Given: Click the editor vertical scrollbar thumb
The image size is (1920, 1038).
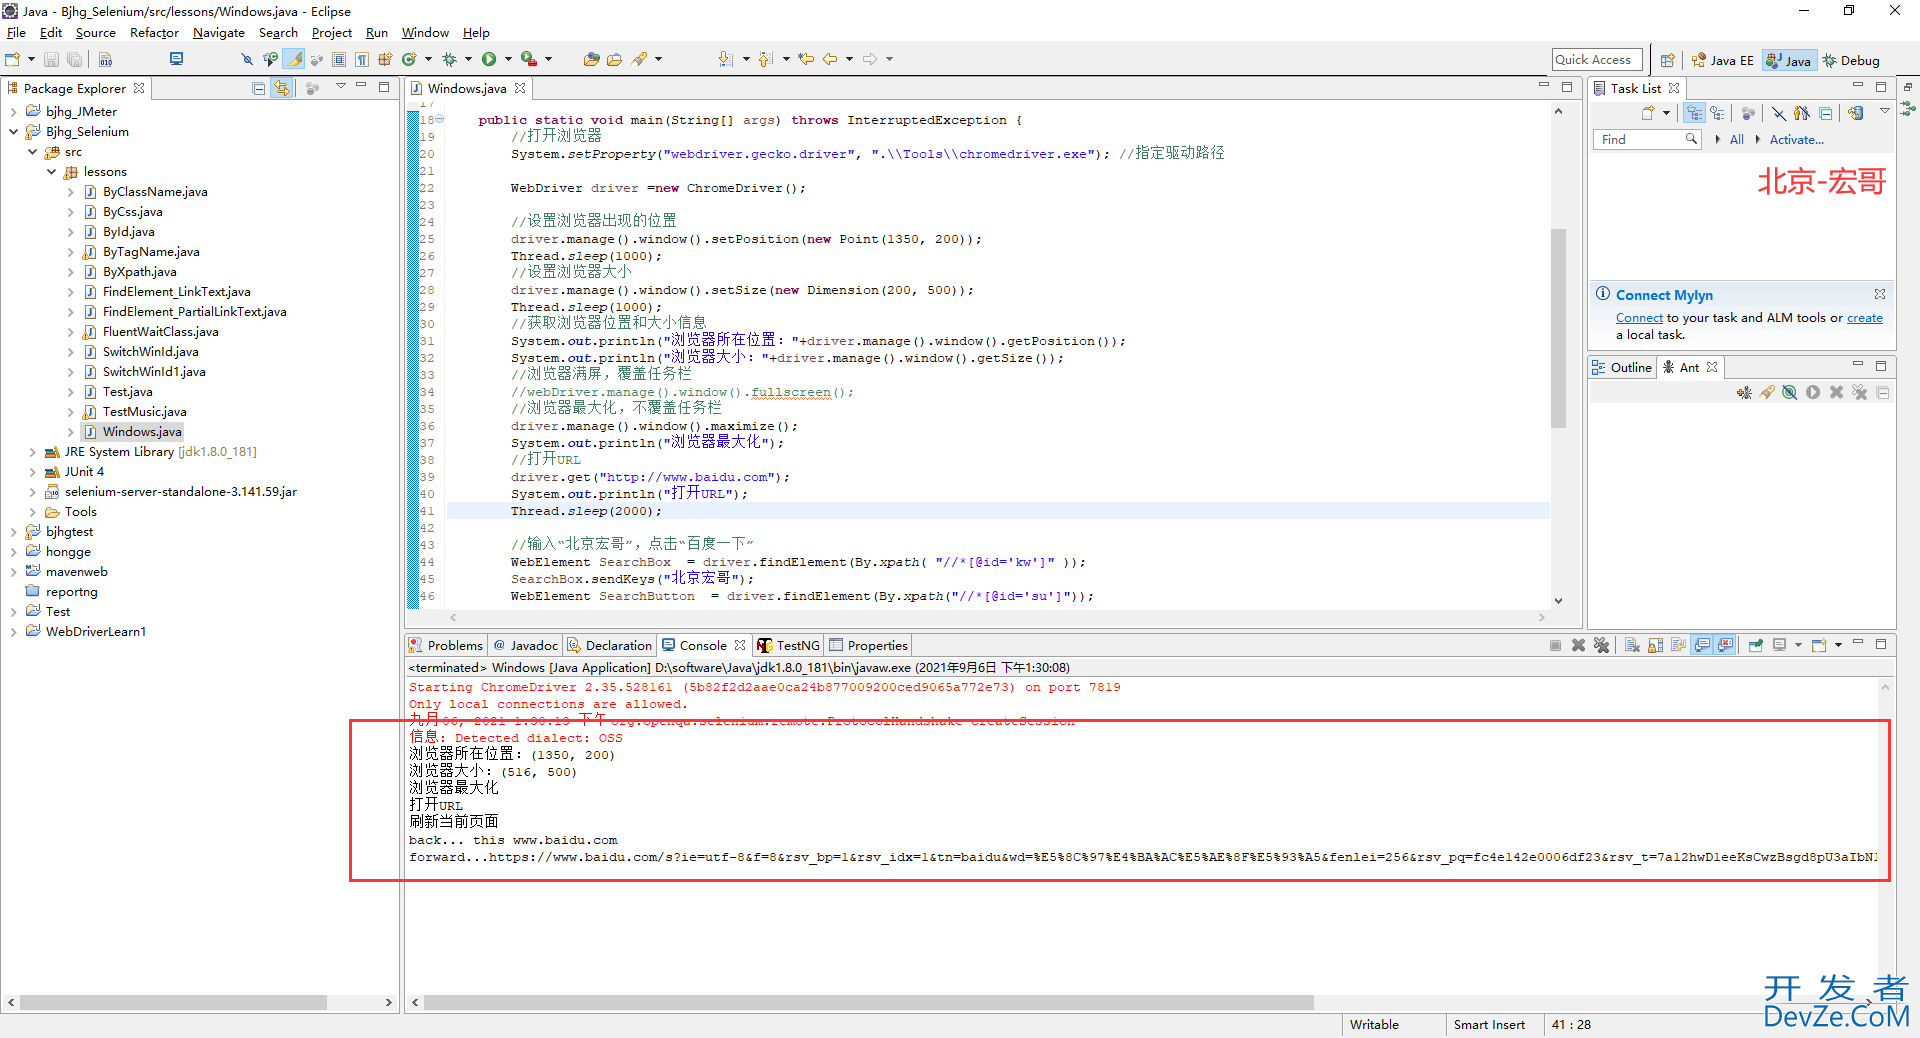Looking at the screenshot, I should pos(1558,328).
